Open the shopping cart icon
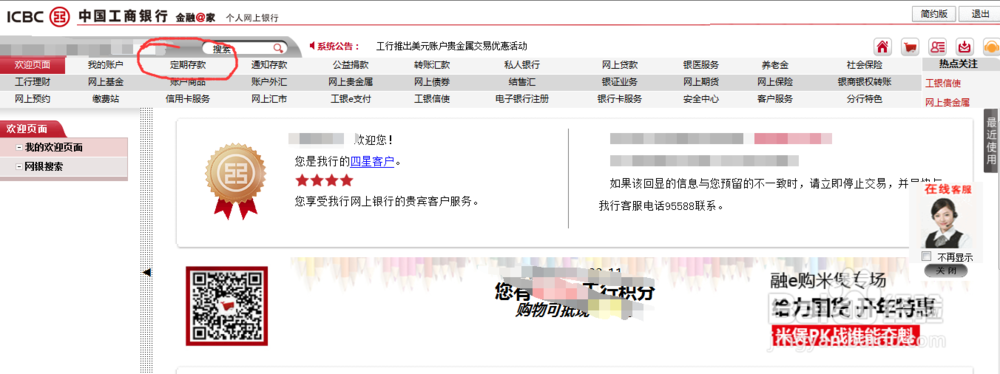Viewport: 1000px width, 374px height. (x=910, y=47)
